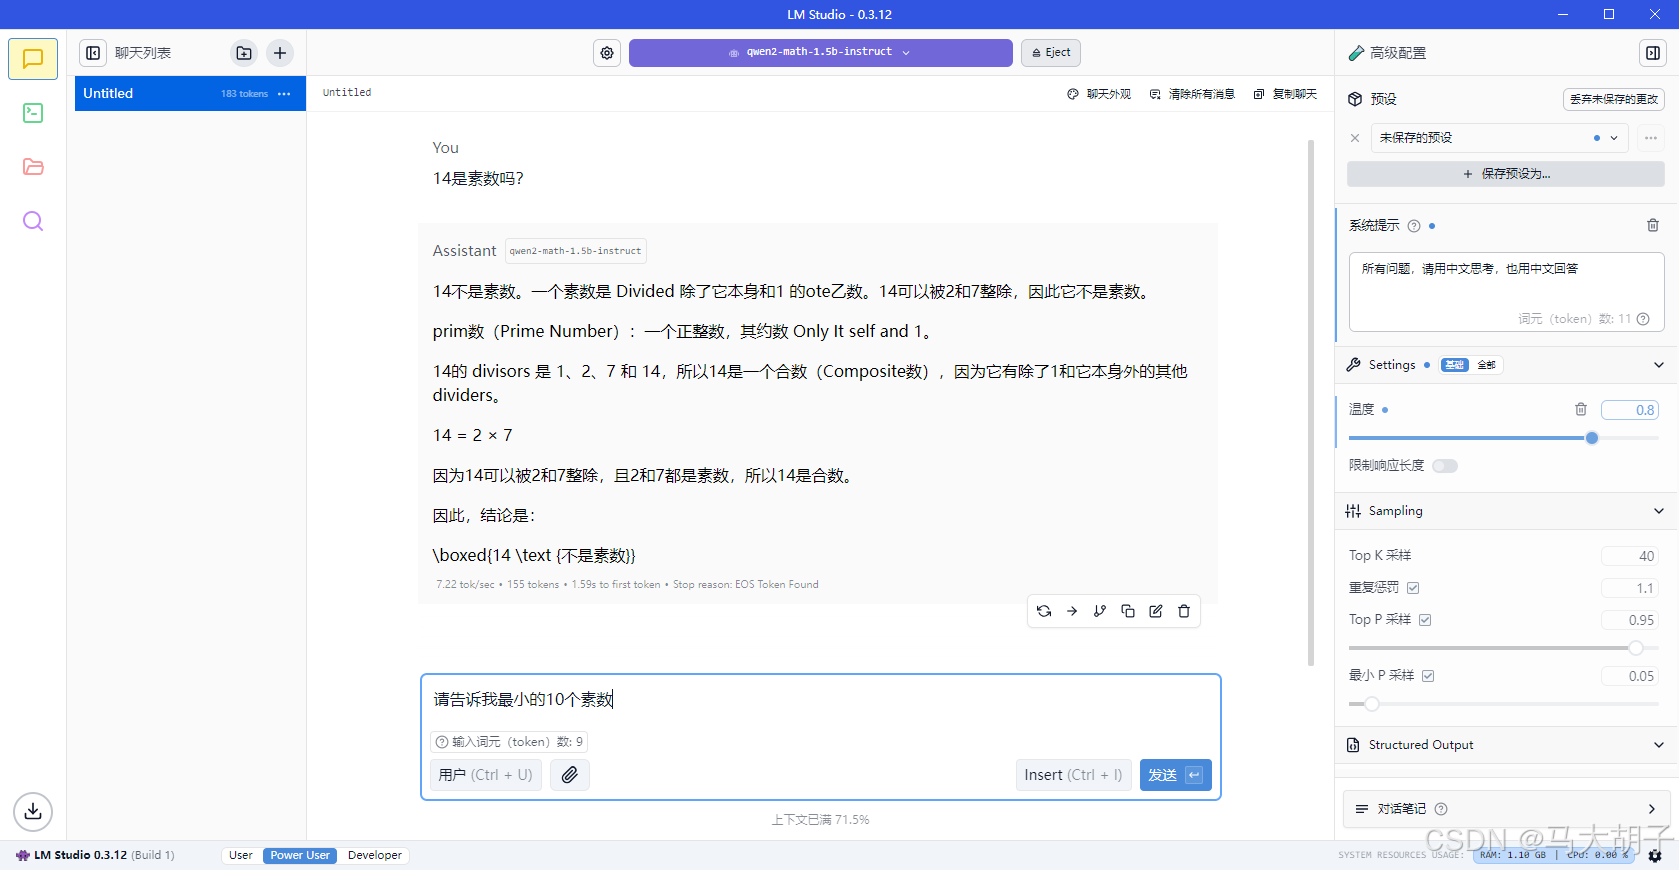
Task: Duplicate the chat via copy chat
Action: point(1285,94)
